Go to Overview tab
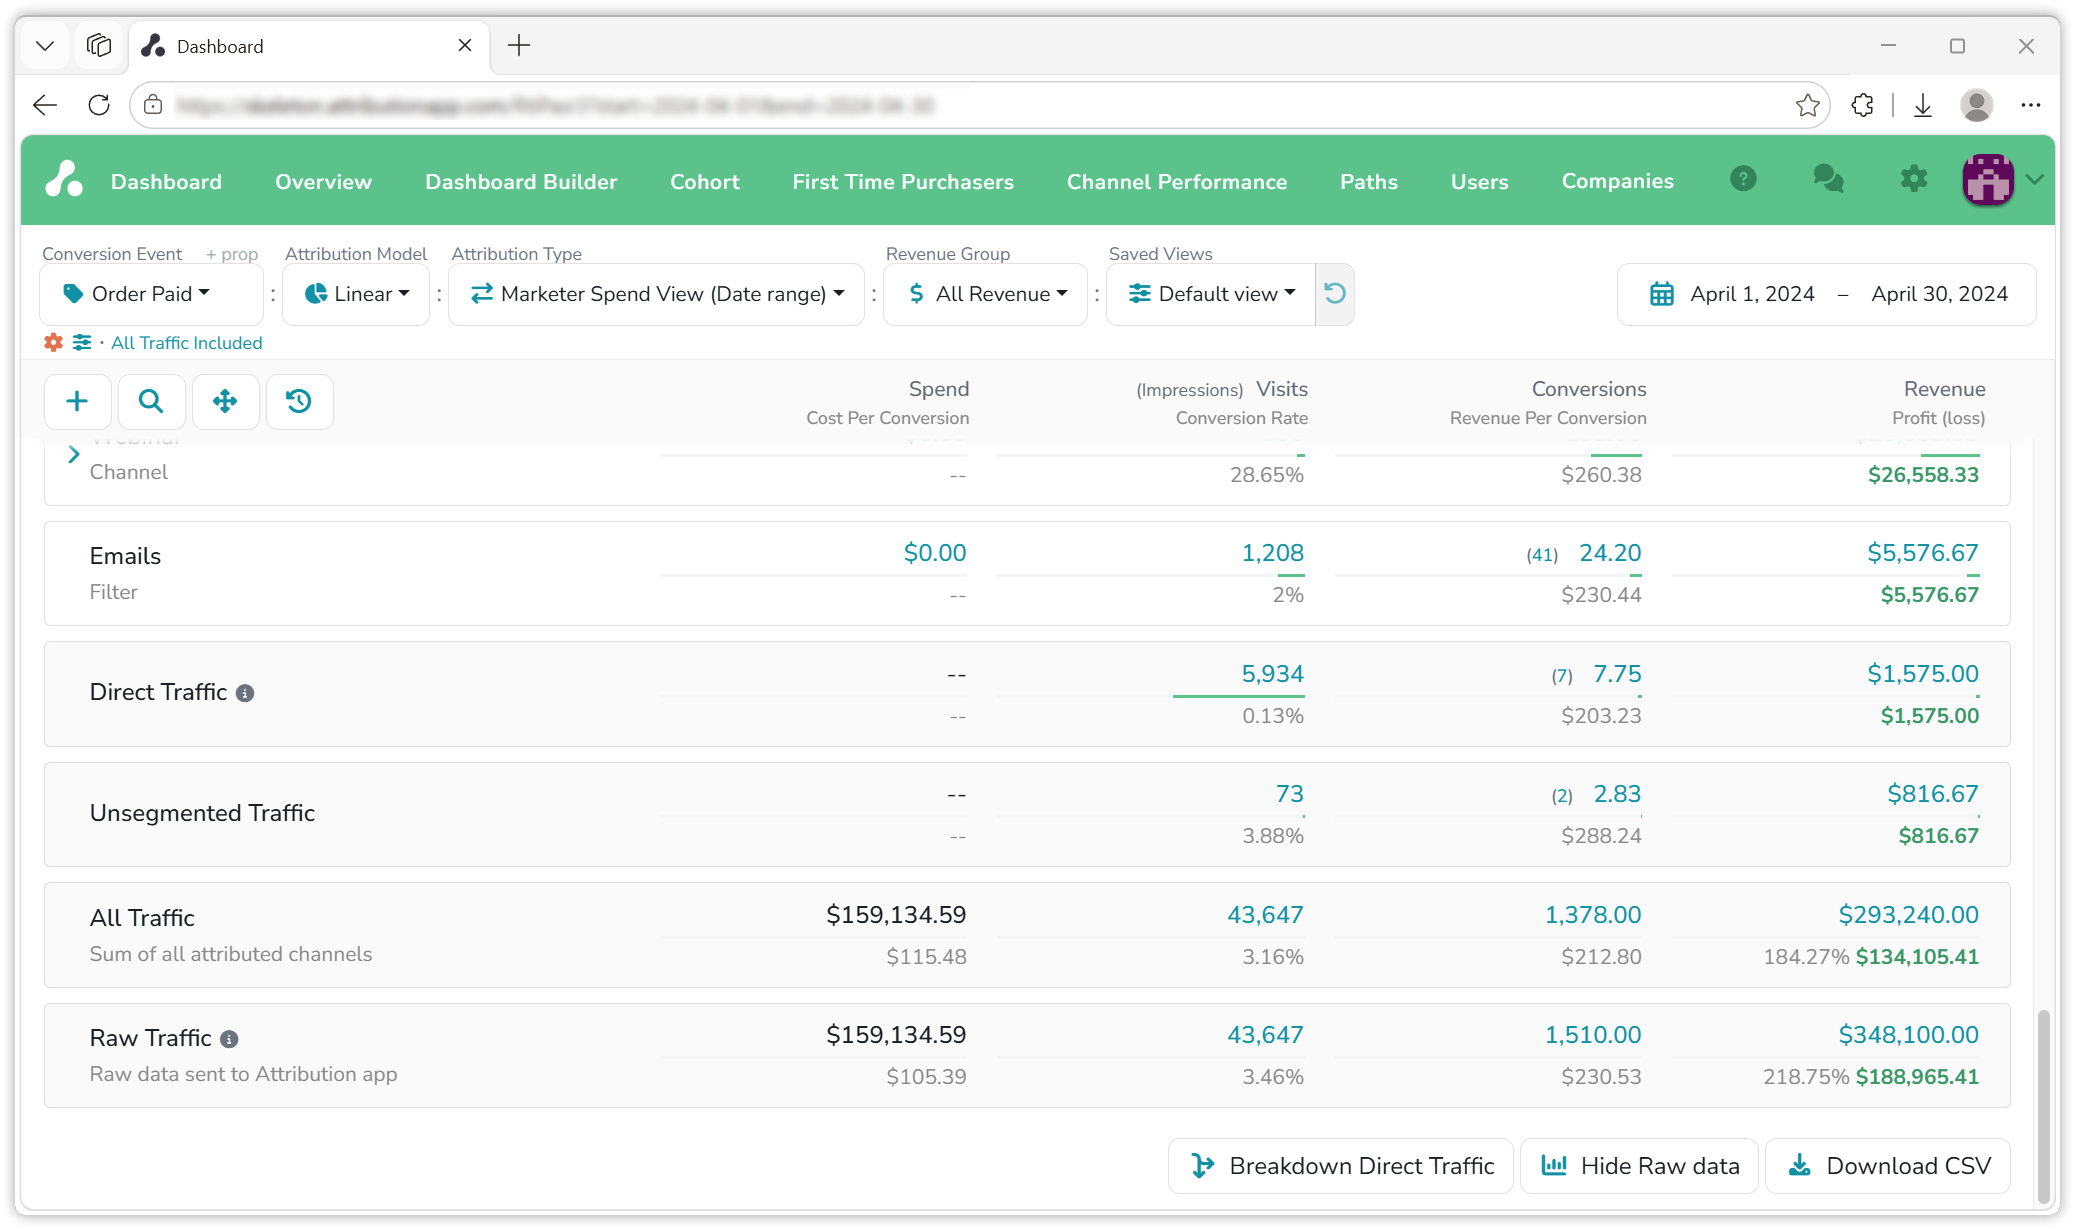Viewport: 2075px width, 1230px height. point(323,181)
